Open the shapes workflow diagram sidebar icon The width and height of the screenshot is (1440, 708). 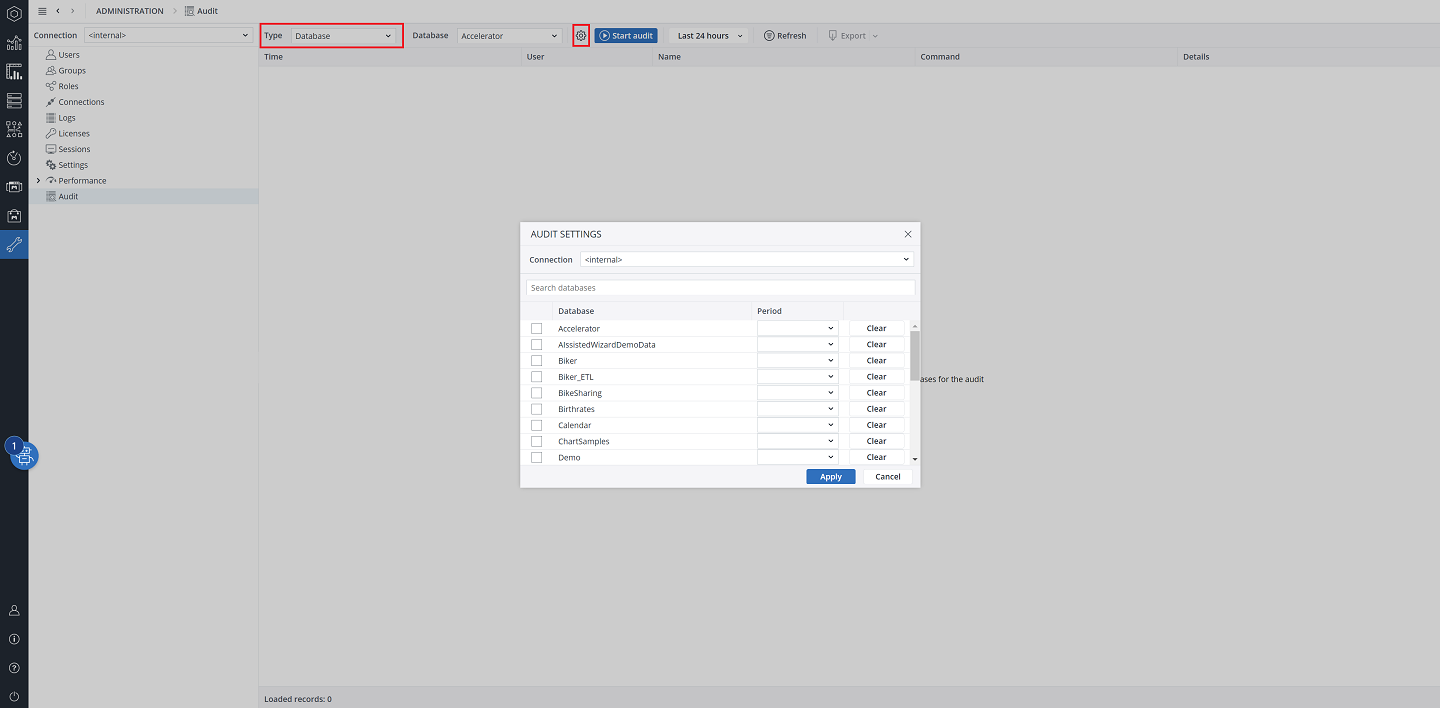[x=14, y=129]
